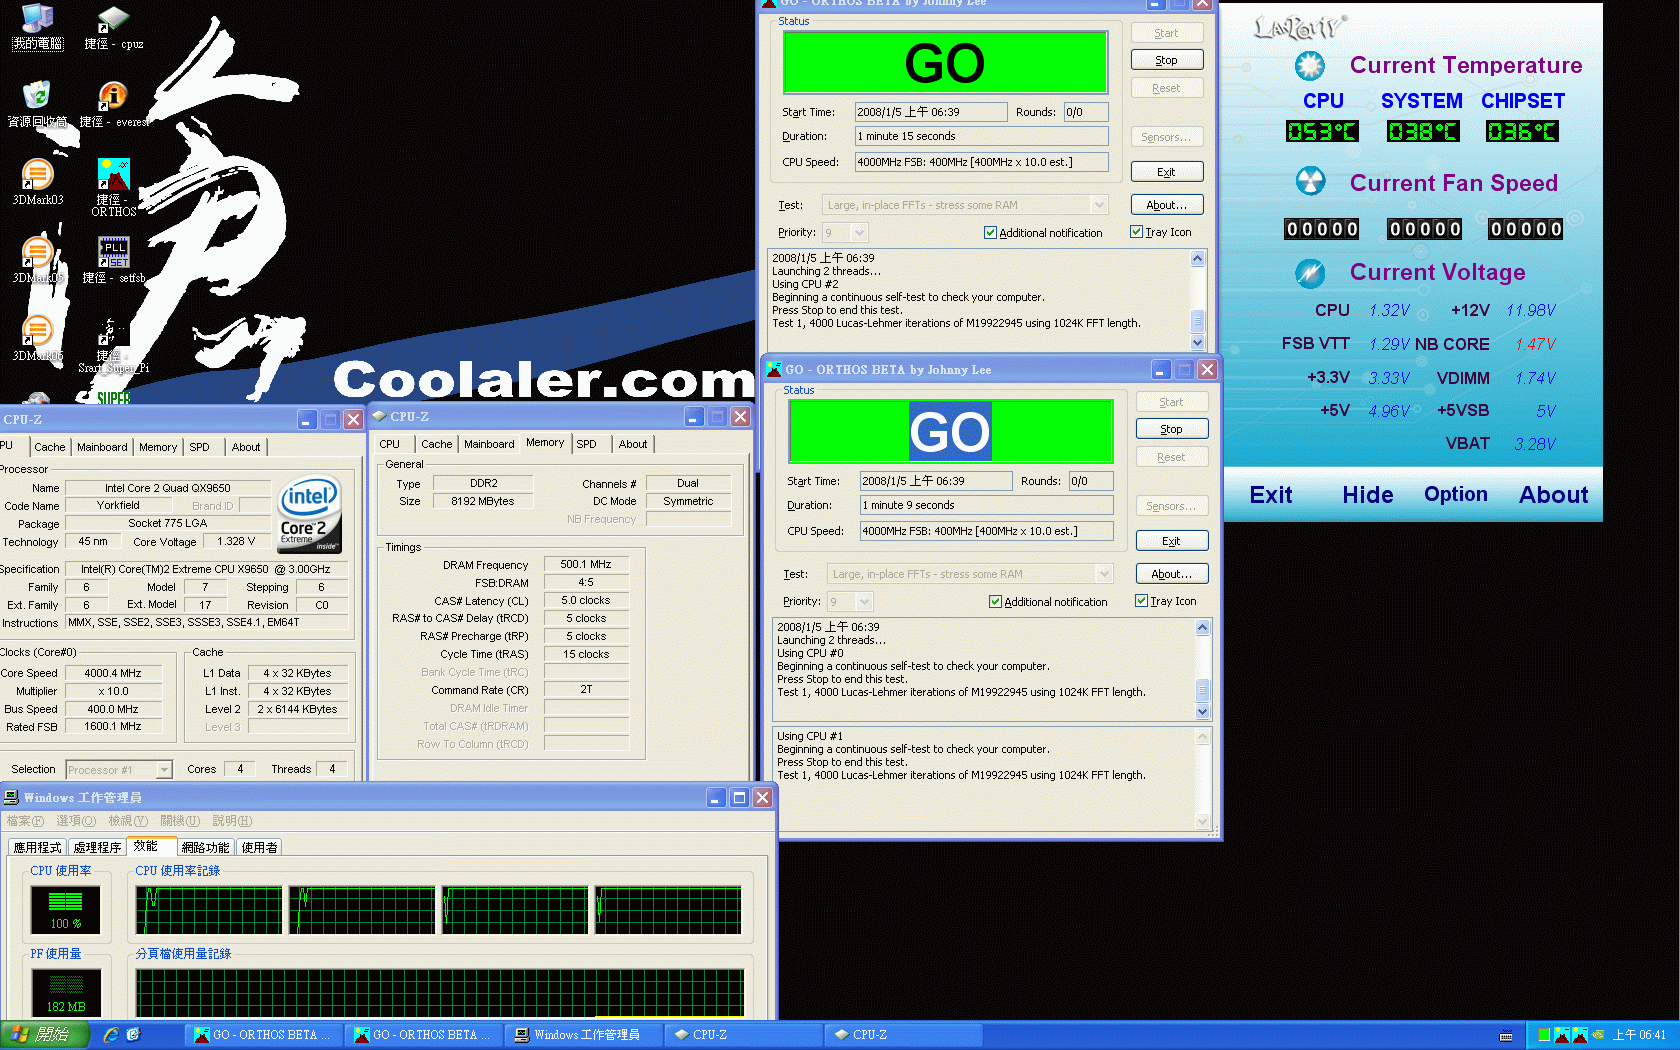Click Hide in the LanParty monitor

pyautogui.click(x=1367, y=495)
